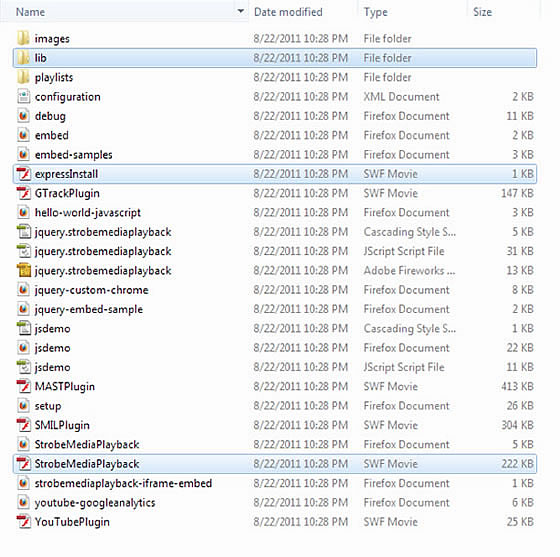
Task: Click the jquery-custom-chrome file icon
Action: 24,290
